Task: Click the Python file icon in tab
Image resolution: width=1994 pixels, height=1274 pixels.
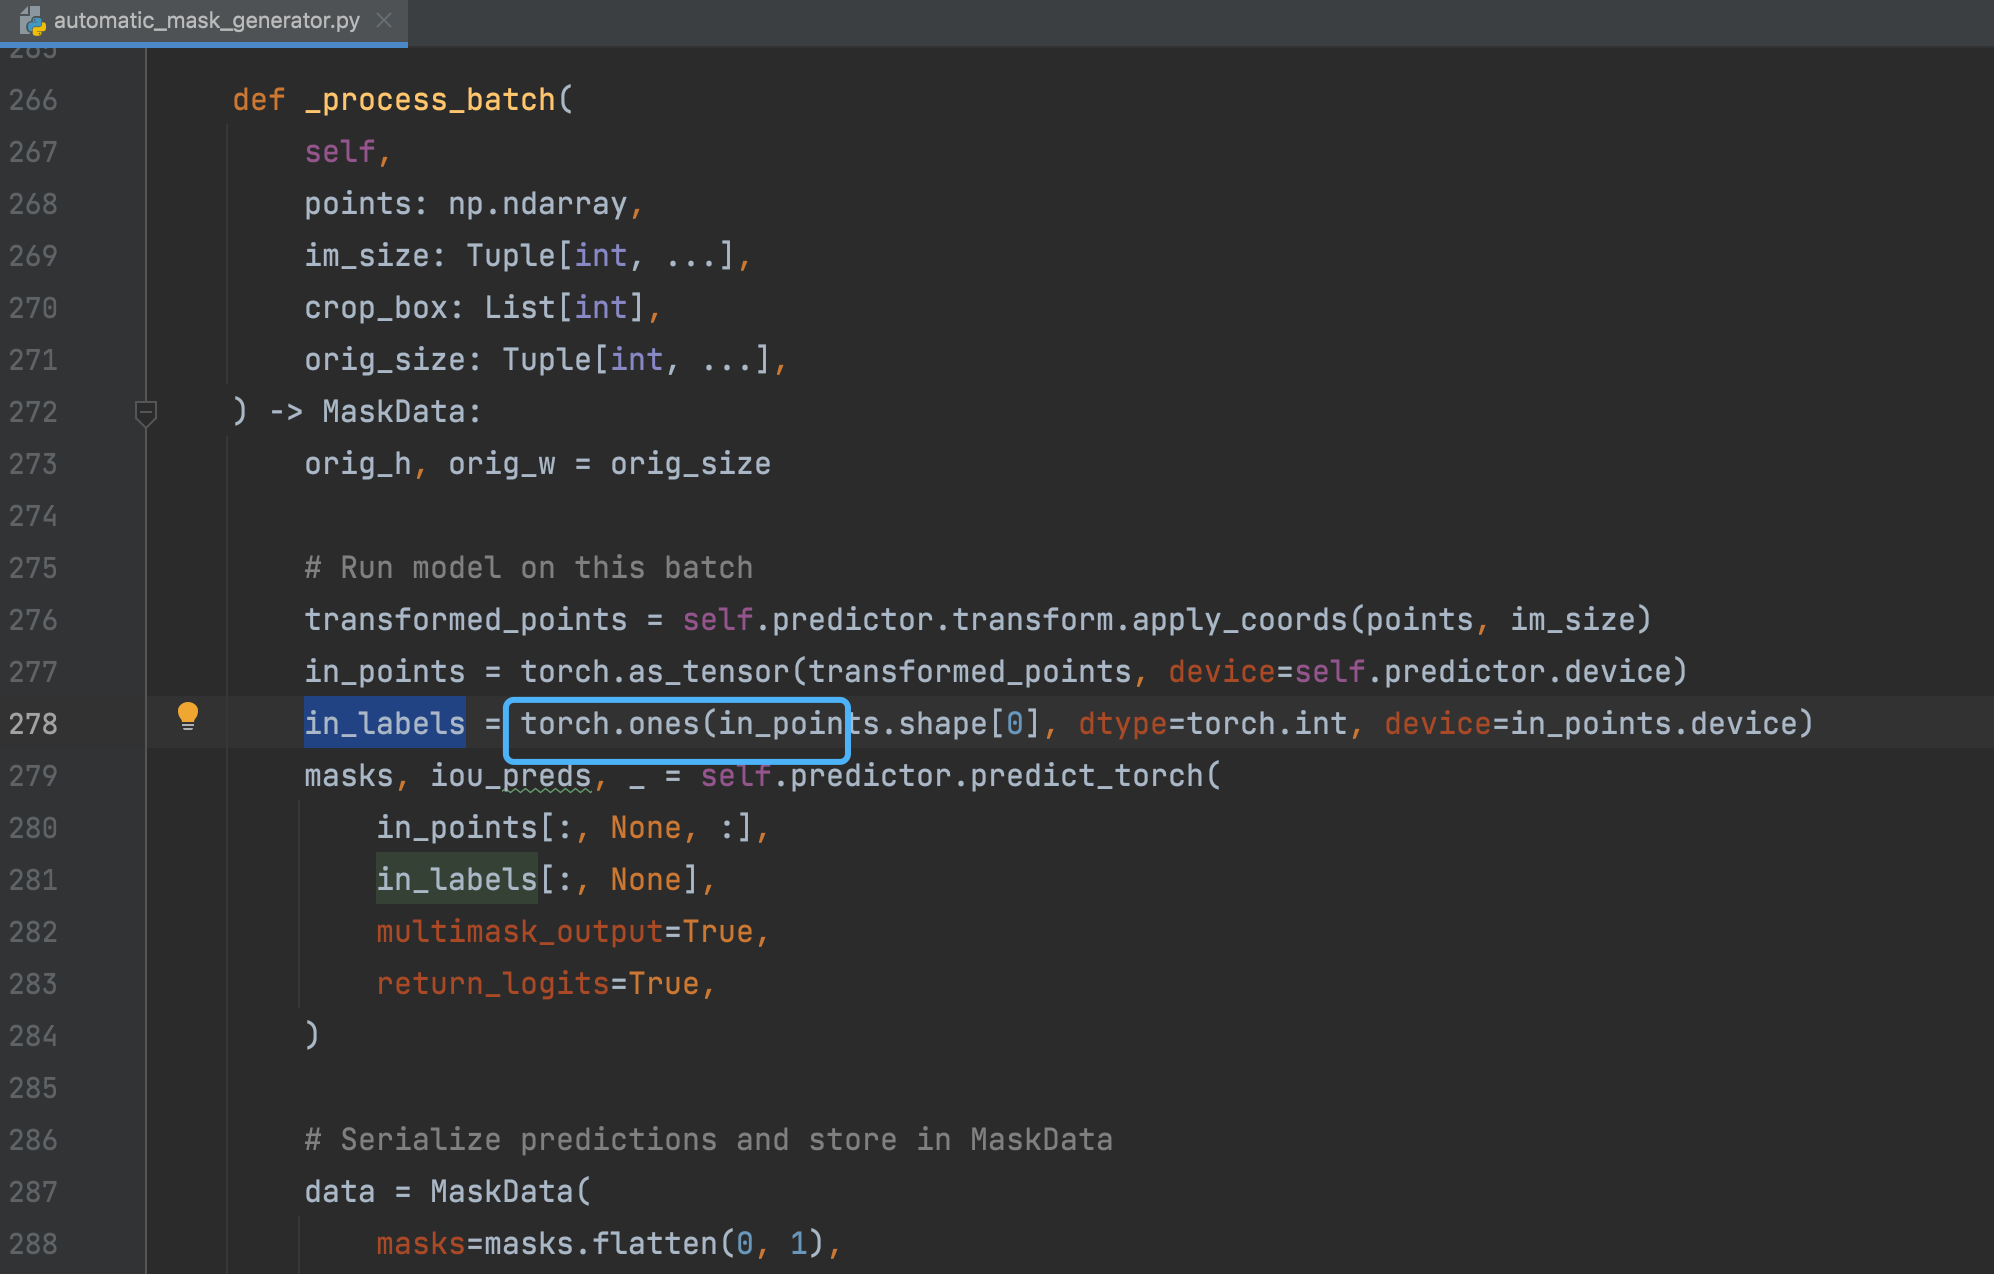Action: point(32,20)
